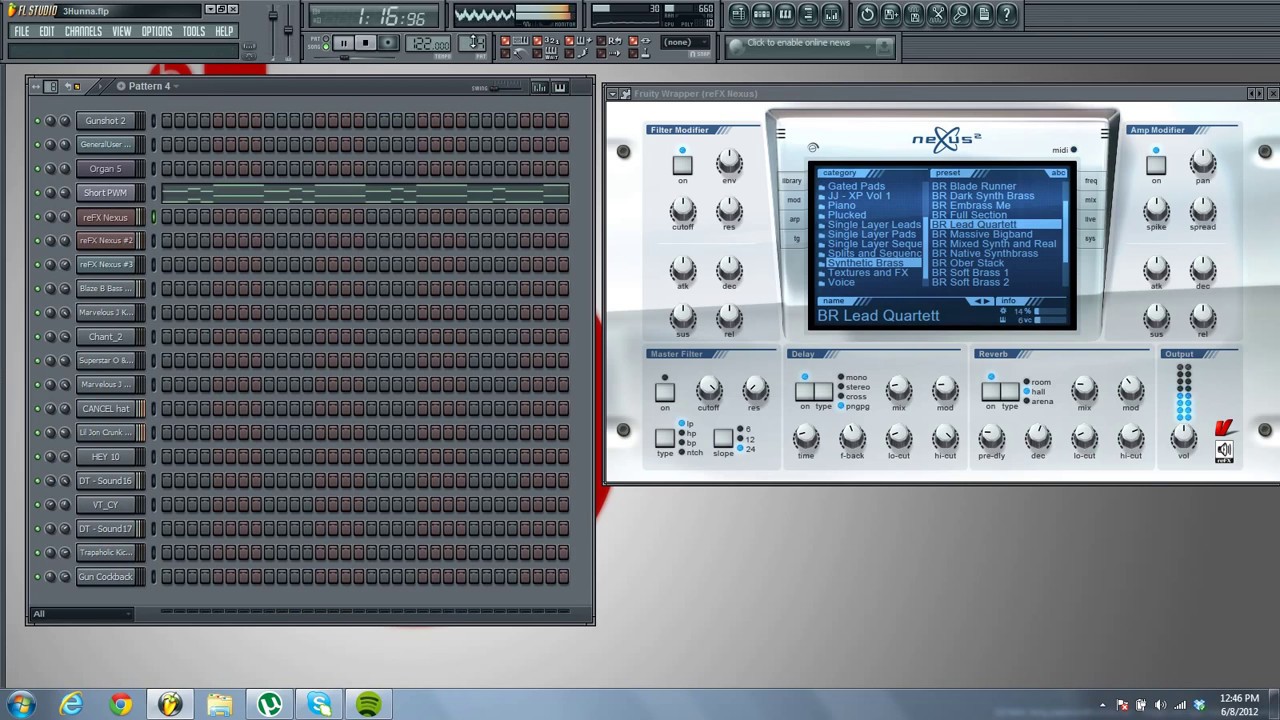
Task: Click the undo history icon
Action: [867, 14]
